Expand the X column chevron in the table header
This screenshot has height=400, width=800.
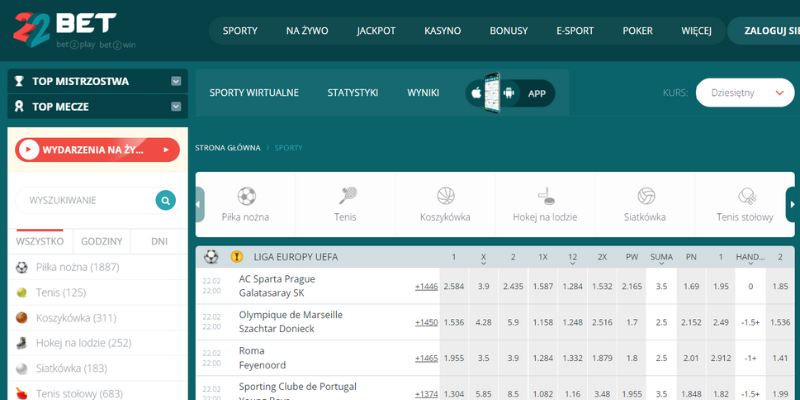click(483, 264)
